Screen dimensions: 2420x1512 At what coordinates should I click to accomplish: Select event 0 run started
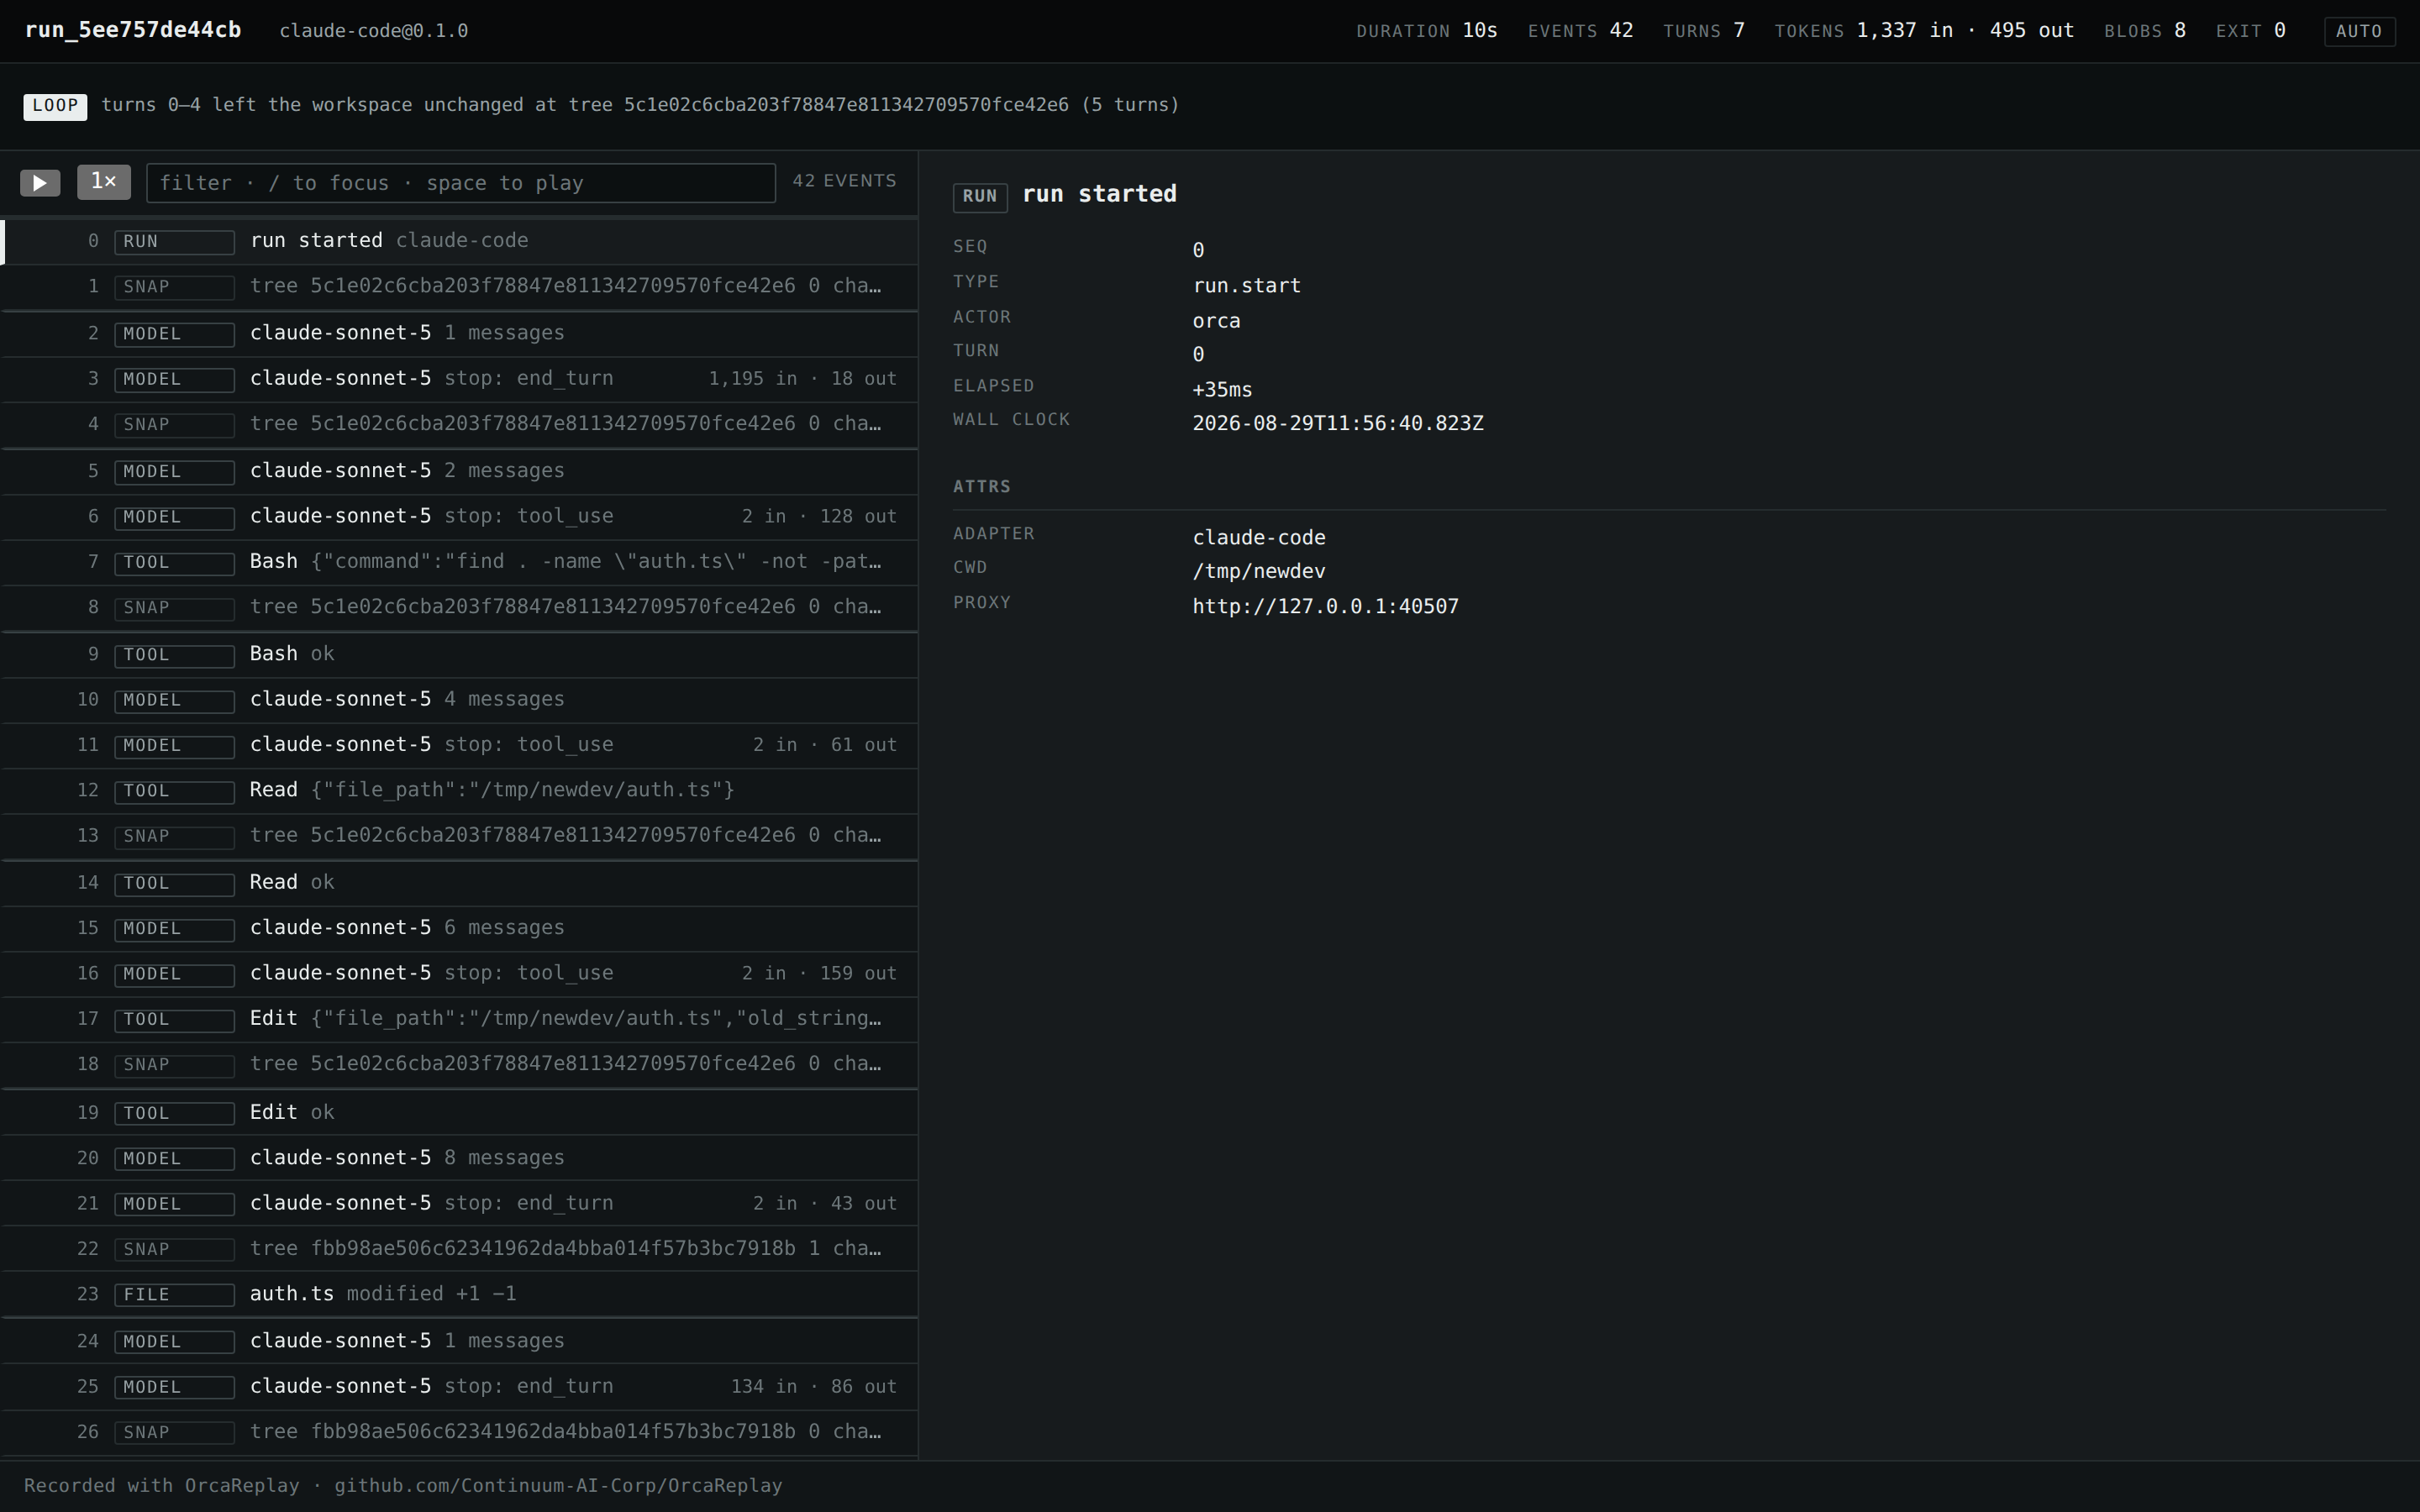(x=459, y=241)
